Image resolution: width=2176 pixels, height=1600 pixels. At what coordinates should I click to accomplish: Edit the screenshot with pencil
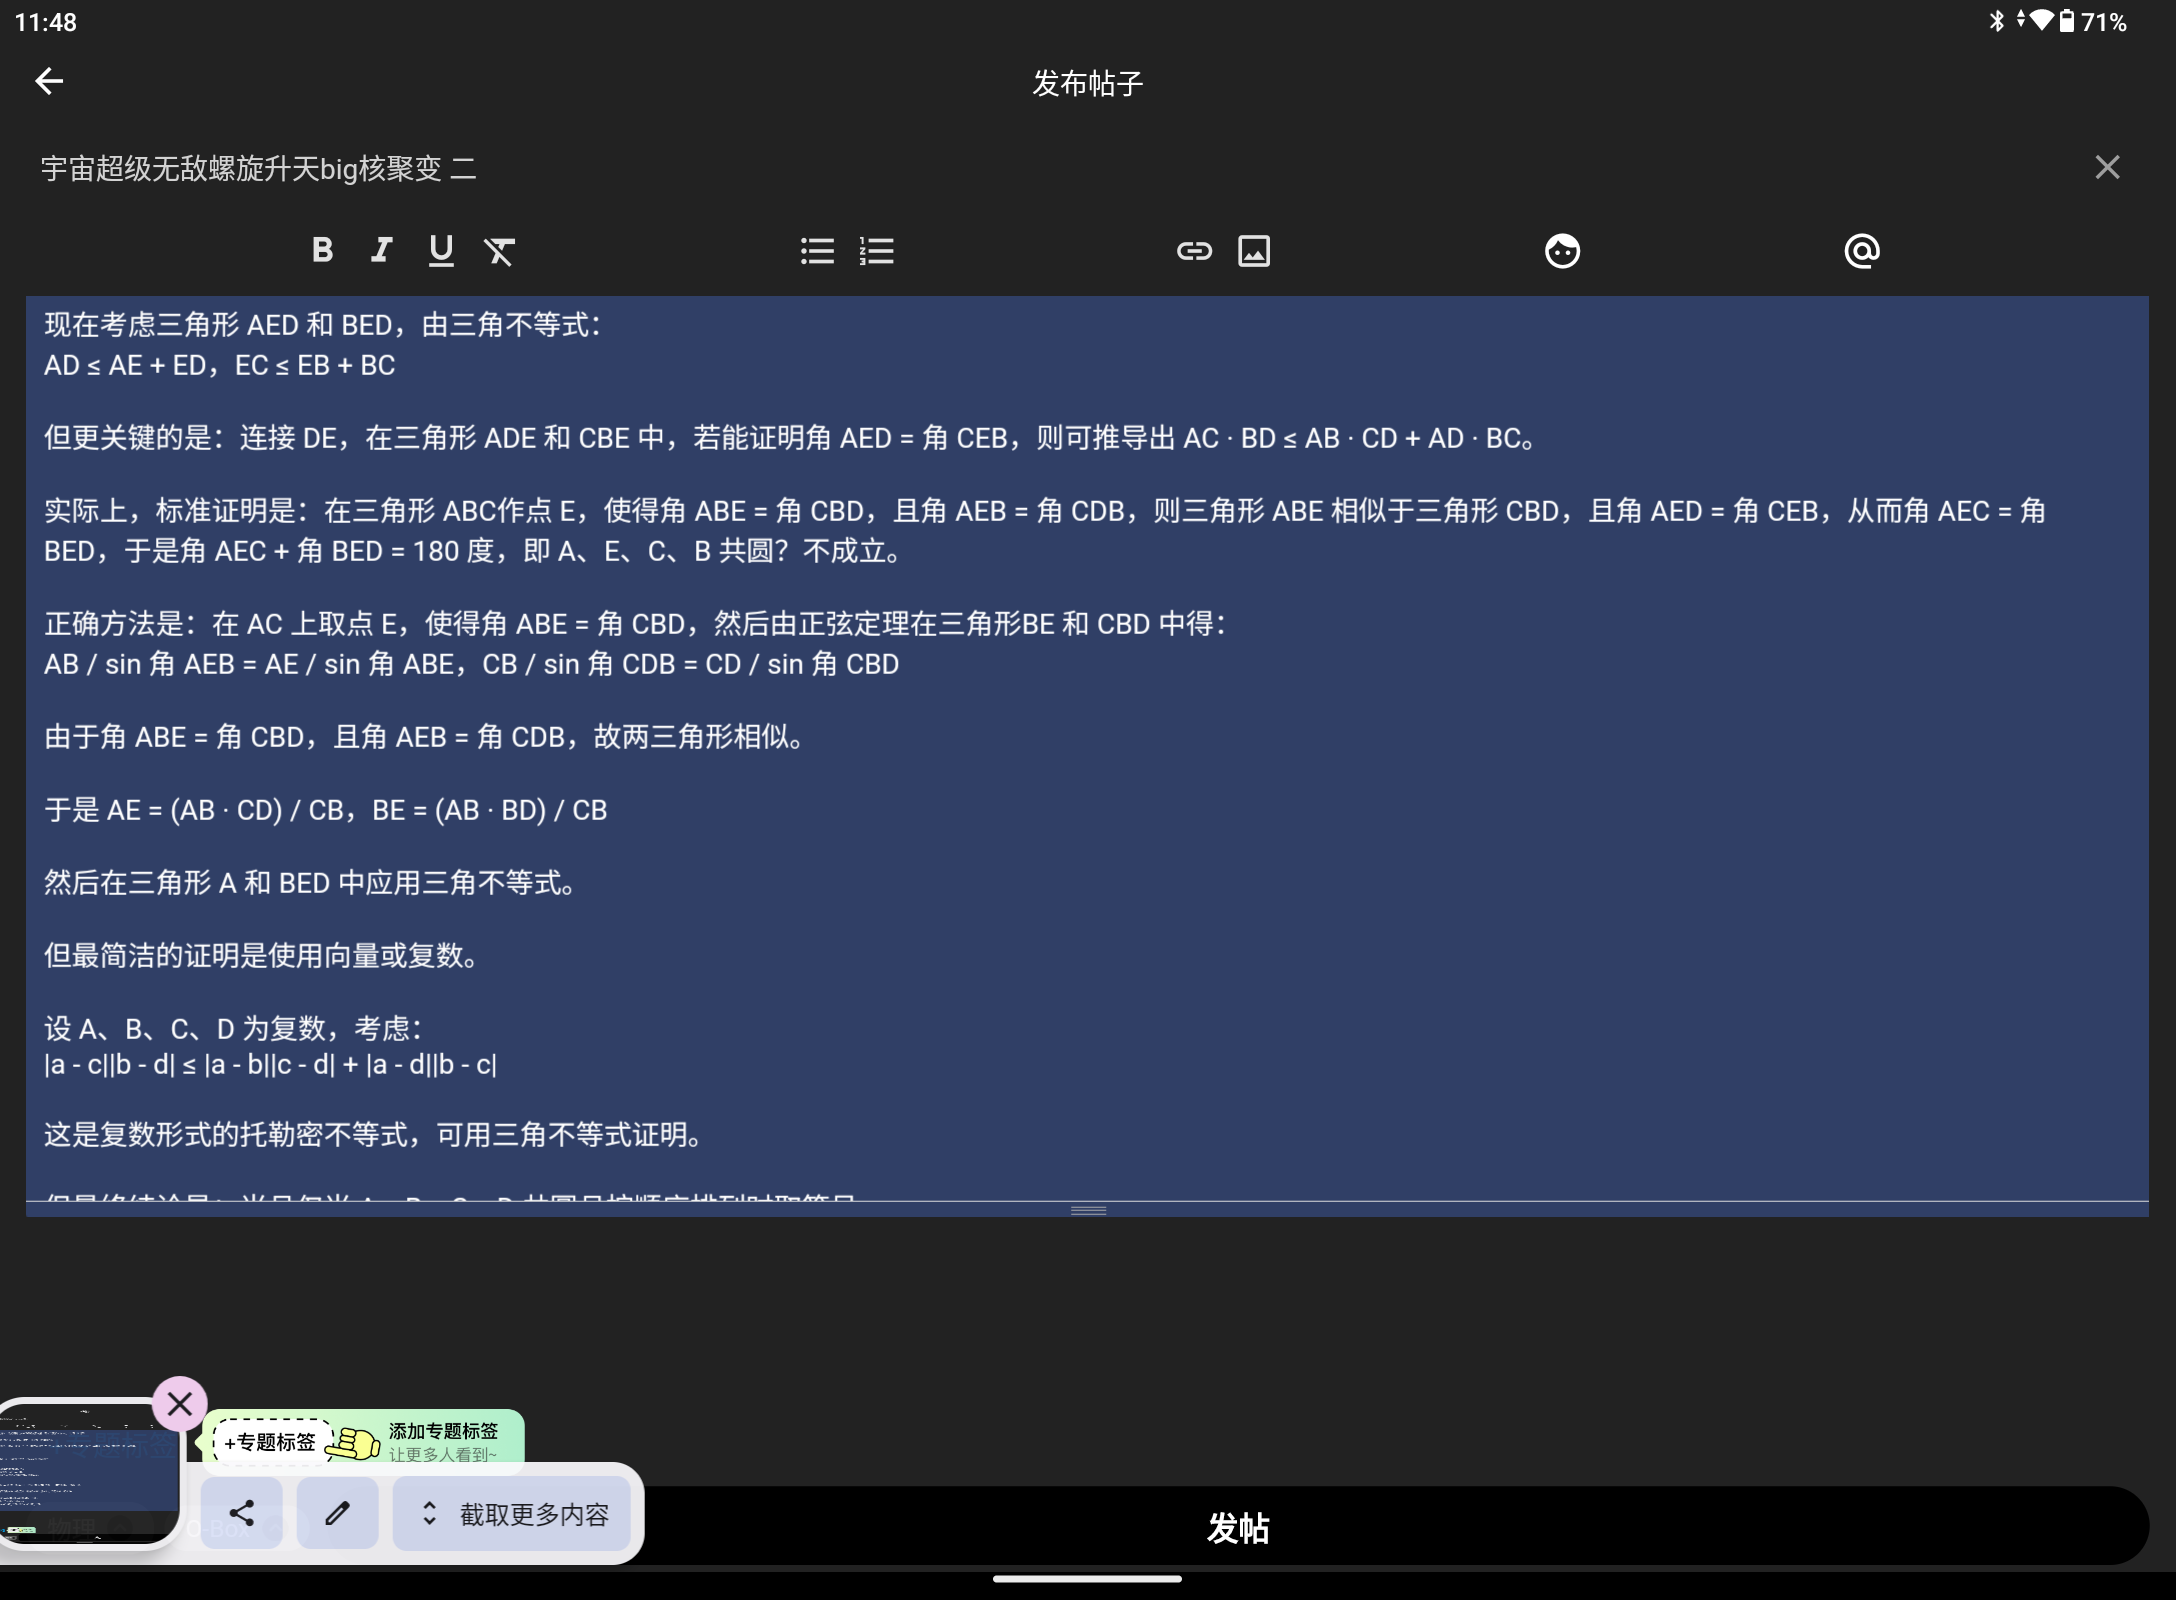tap(337, 1513)
